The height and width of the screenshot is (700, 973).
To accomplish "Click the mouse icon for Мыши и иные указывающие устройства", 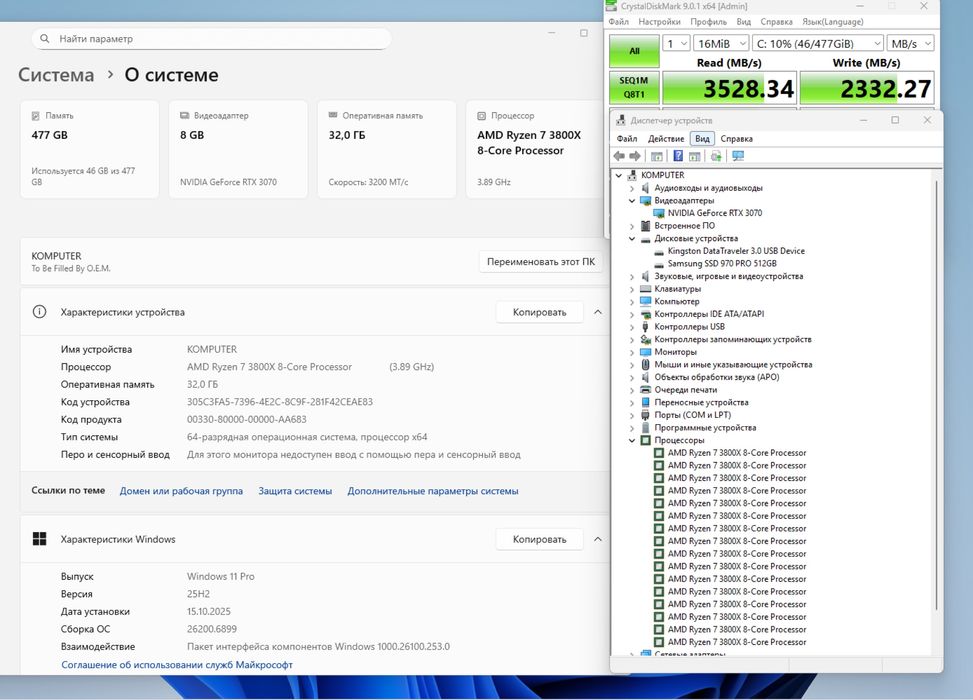I will point(645,364).
